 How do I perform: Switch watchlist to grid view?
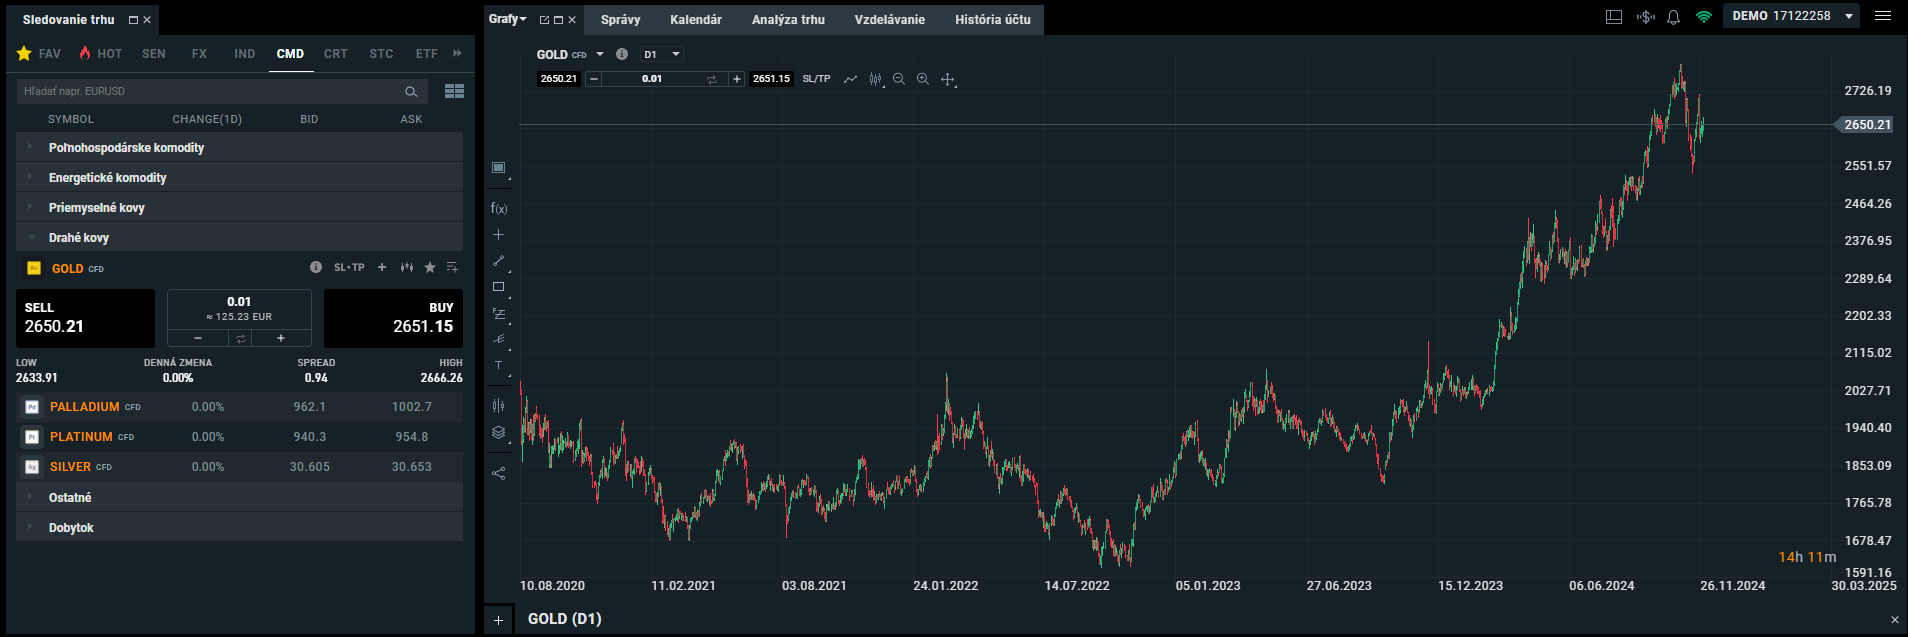[x=454, y=91]
